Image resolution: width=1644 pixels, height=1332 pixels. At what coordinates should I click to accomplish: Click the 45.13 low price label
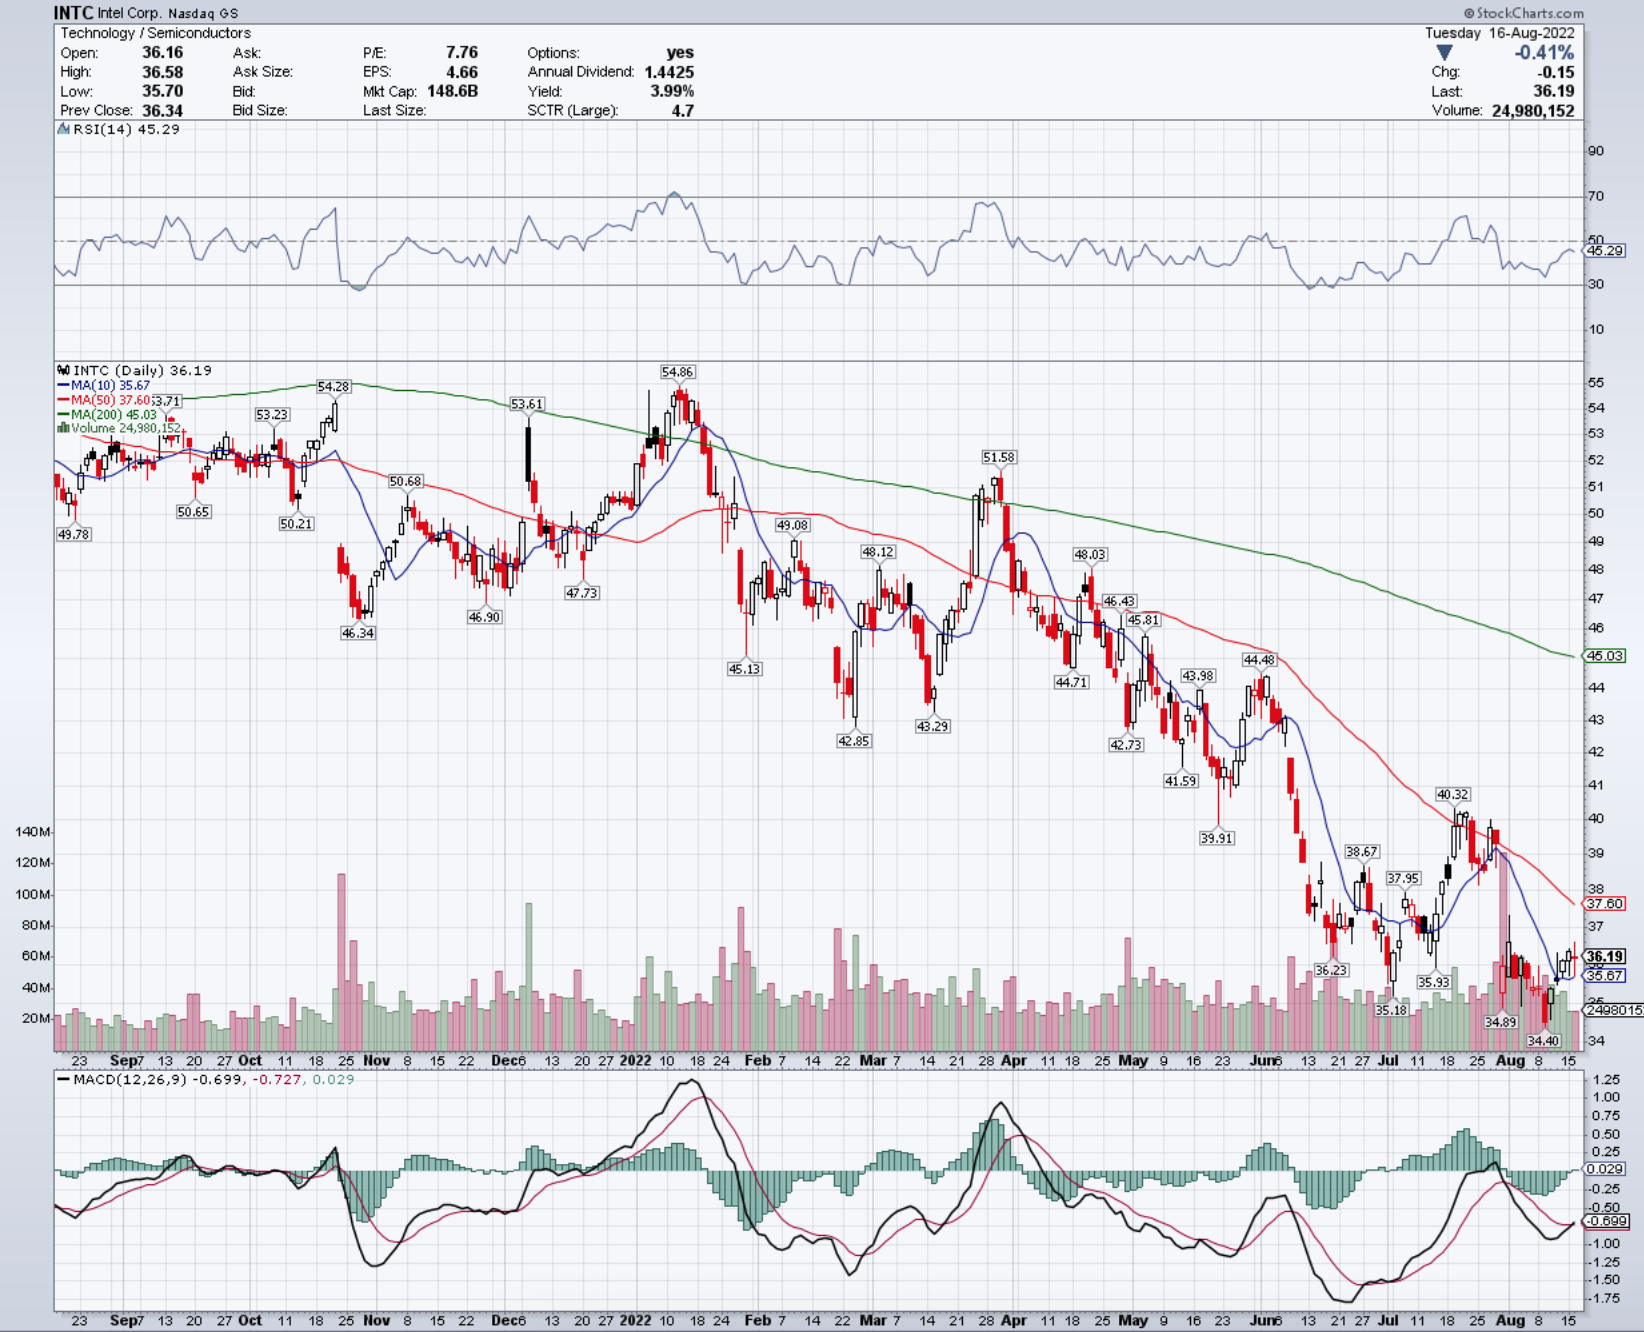(x=745, y=669)
